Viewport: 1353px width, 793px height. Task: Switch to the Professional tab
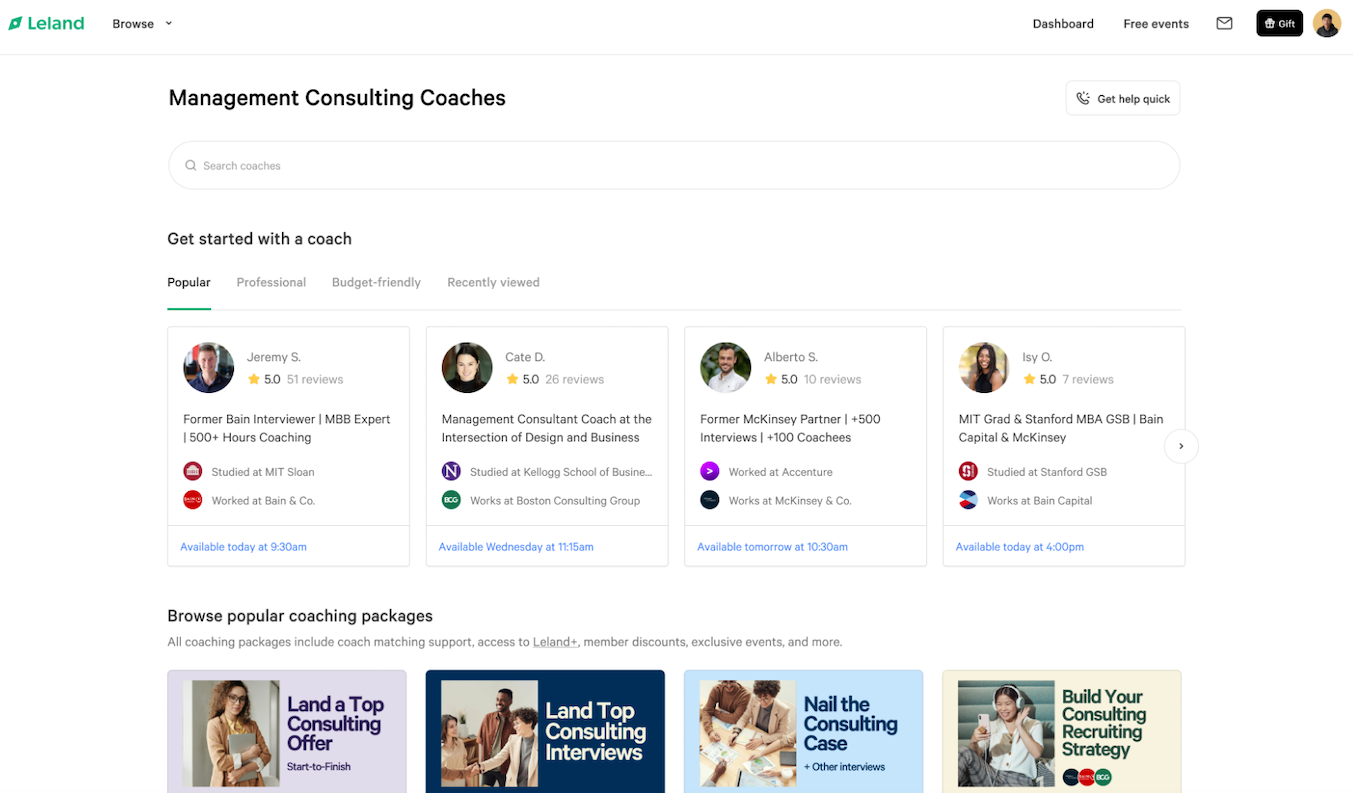[271, 282]
